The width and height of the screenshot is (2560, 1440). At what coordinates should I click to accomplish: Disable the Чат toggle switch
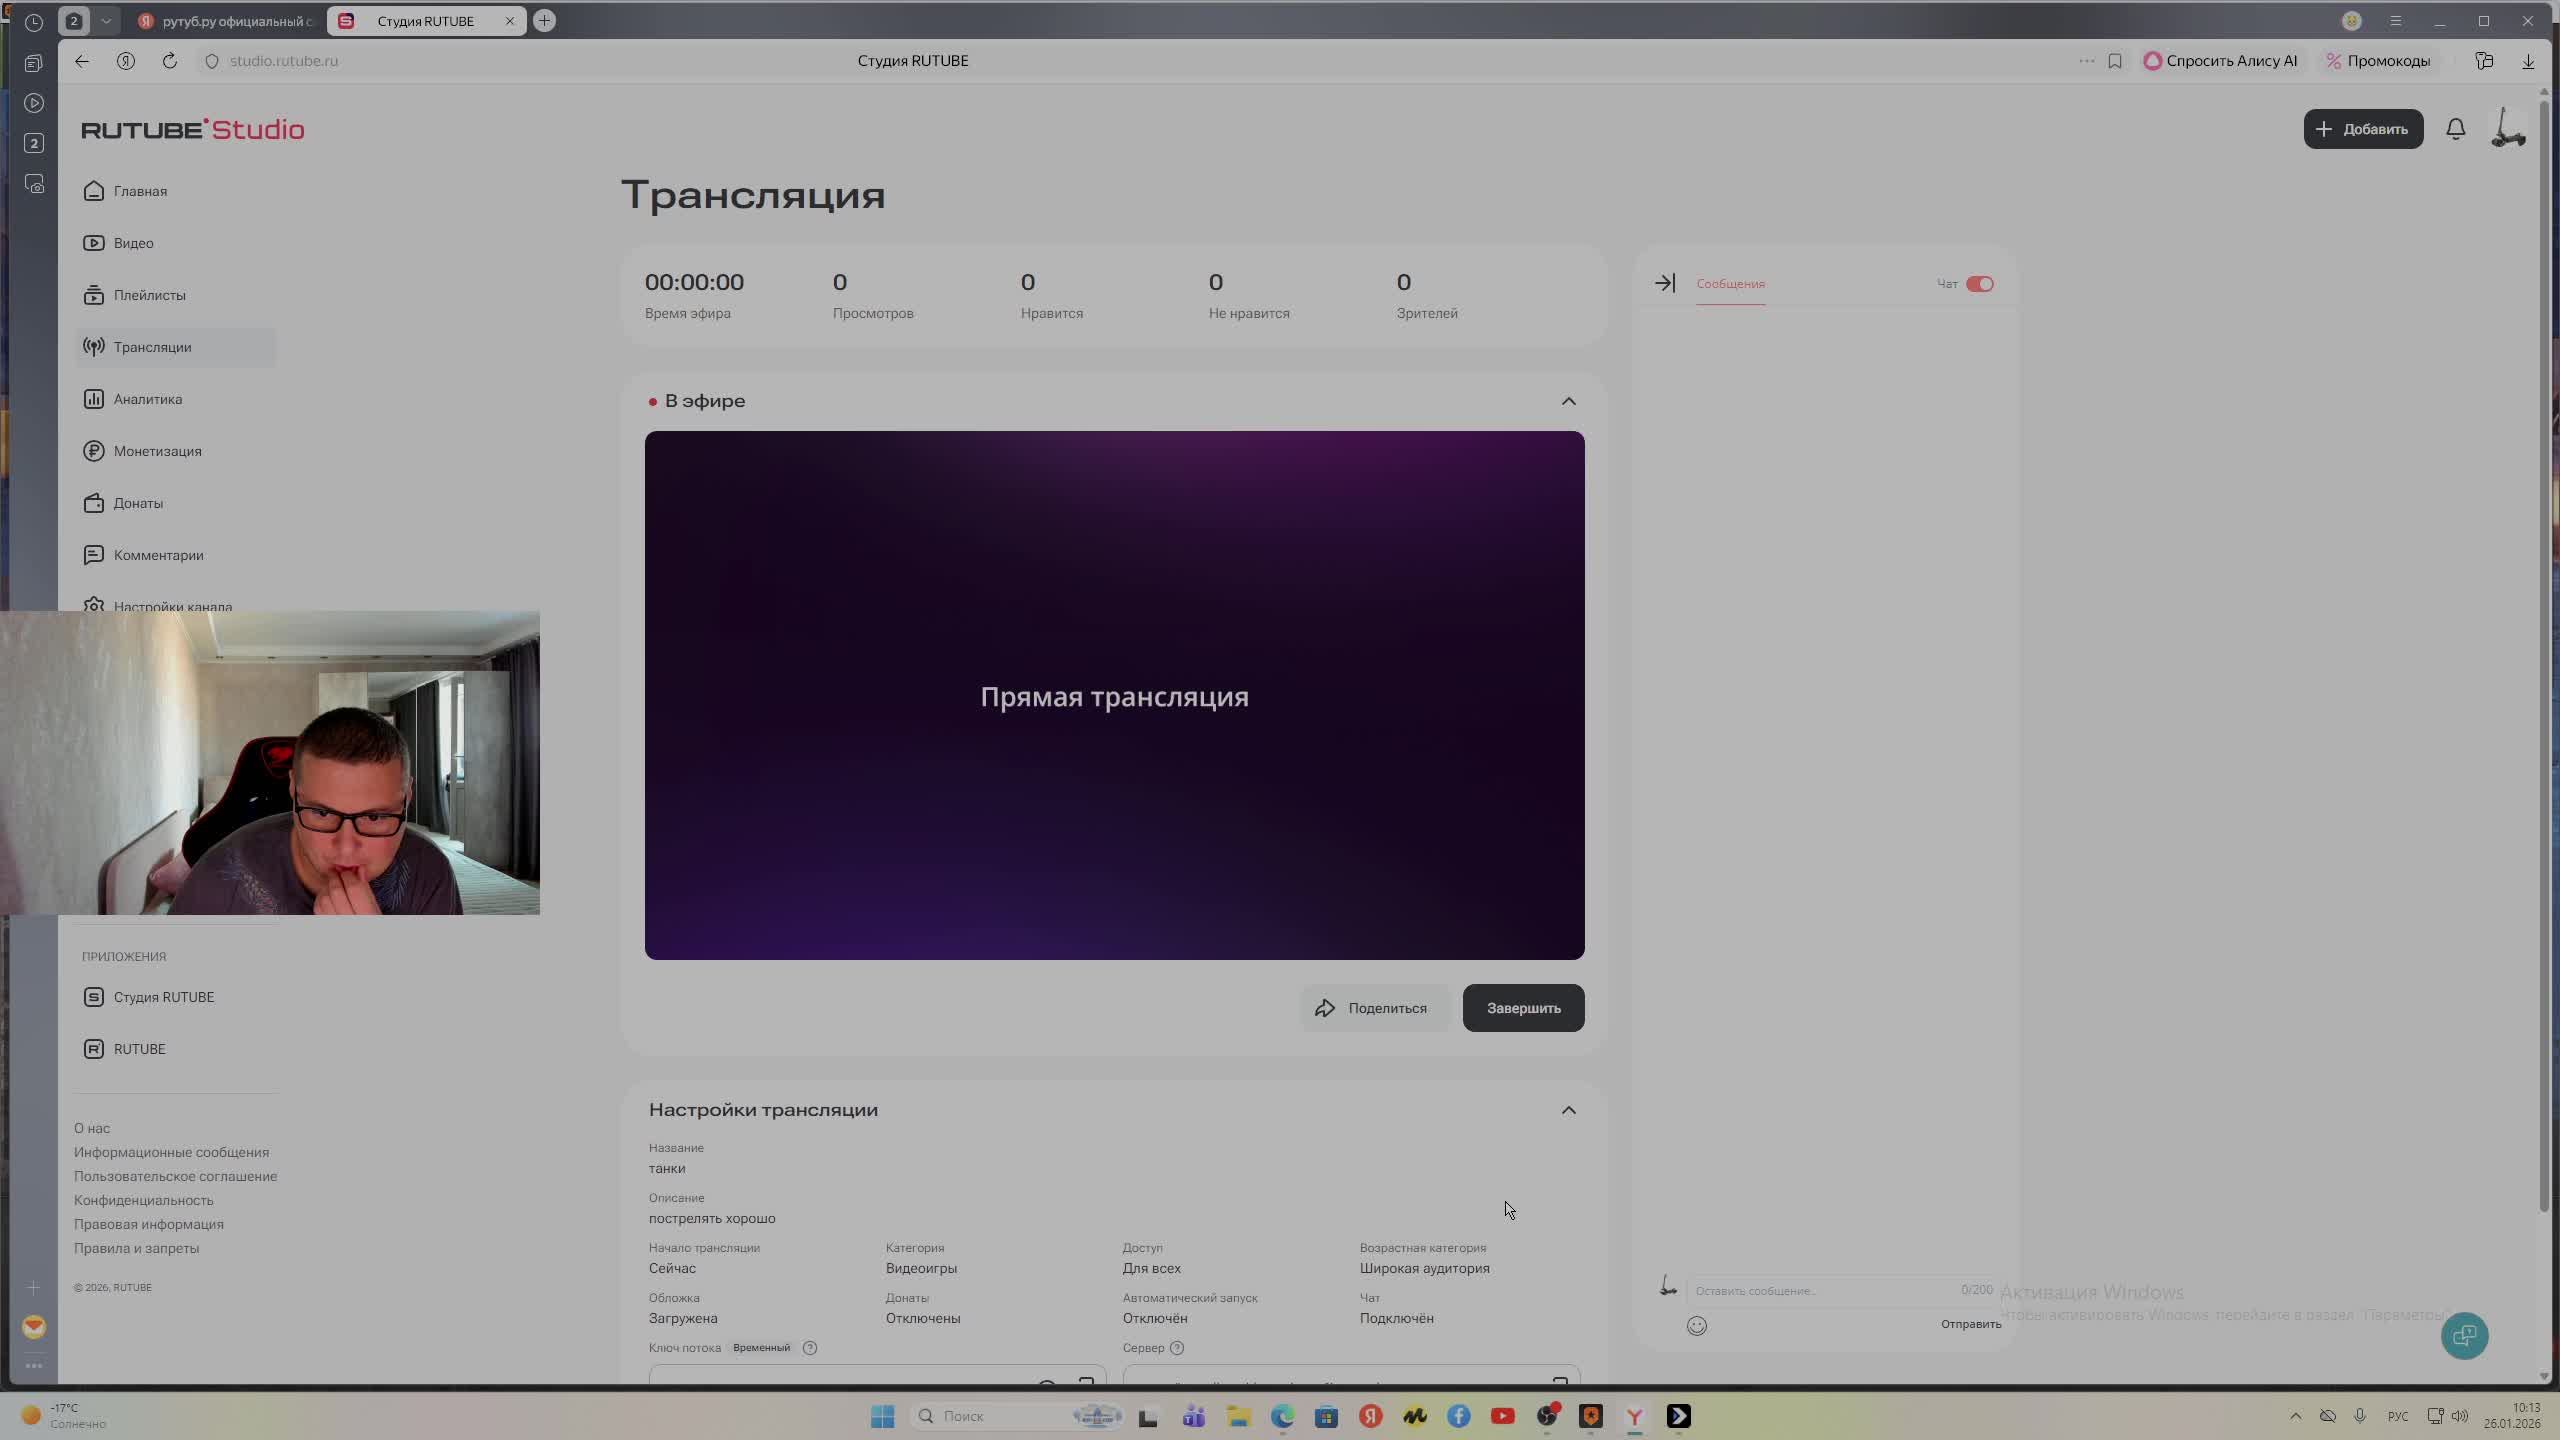click(1979, 284)
